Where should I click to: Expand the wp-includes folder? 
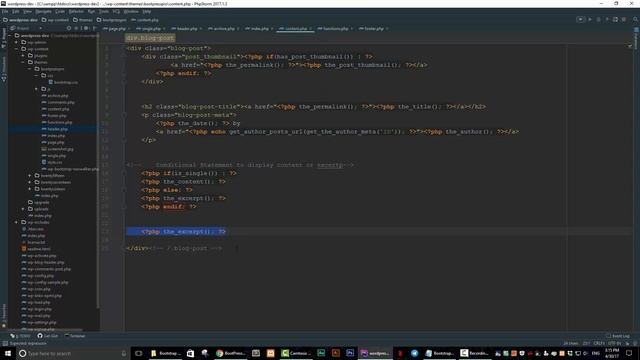[17, 222]
